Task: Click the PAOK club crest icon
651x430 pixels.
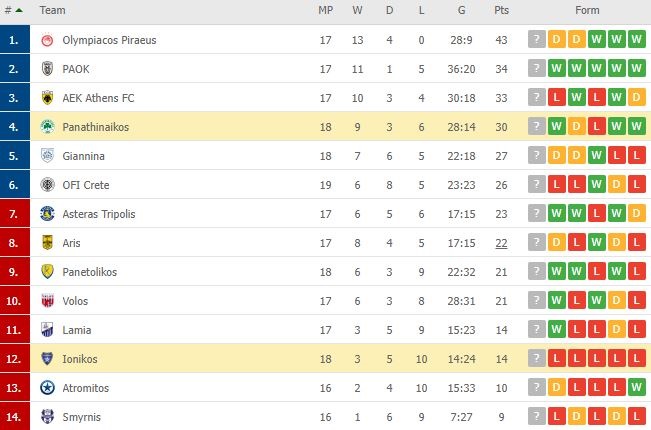Action: (47, 69)
